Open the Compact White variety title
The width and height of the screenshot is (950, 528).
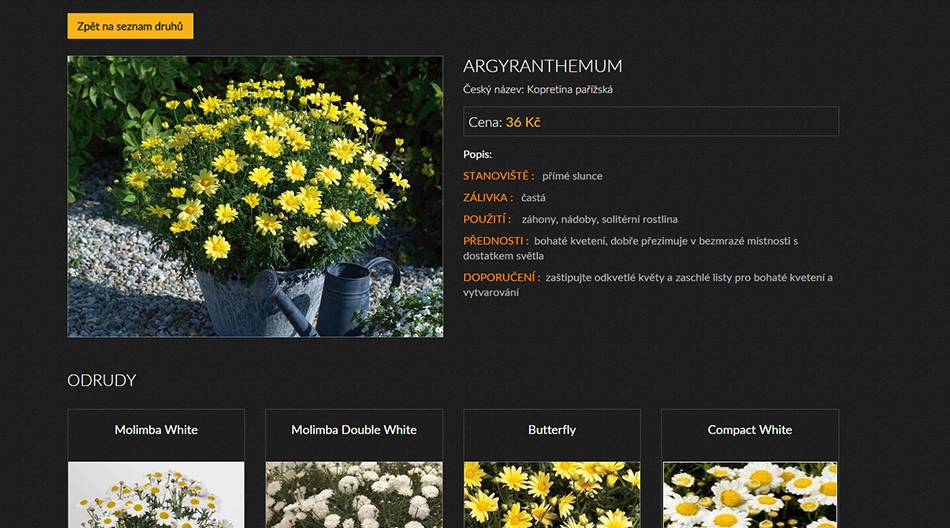749,430
